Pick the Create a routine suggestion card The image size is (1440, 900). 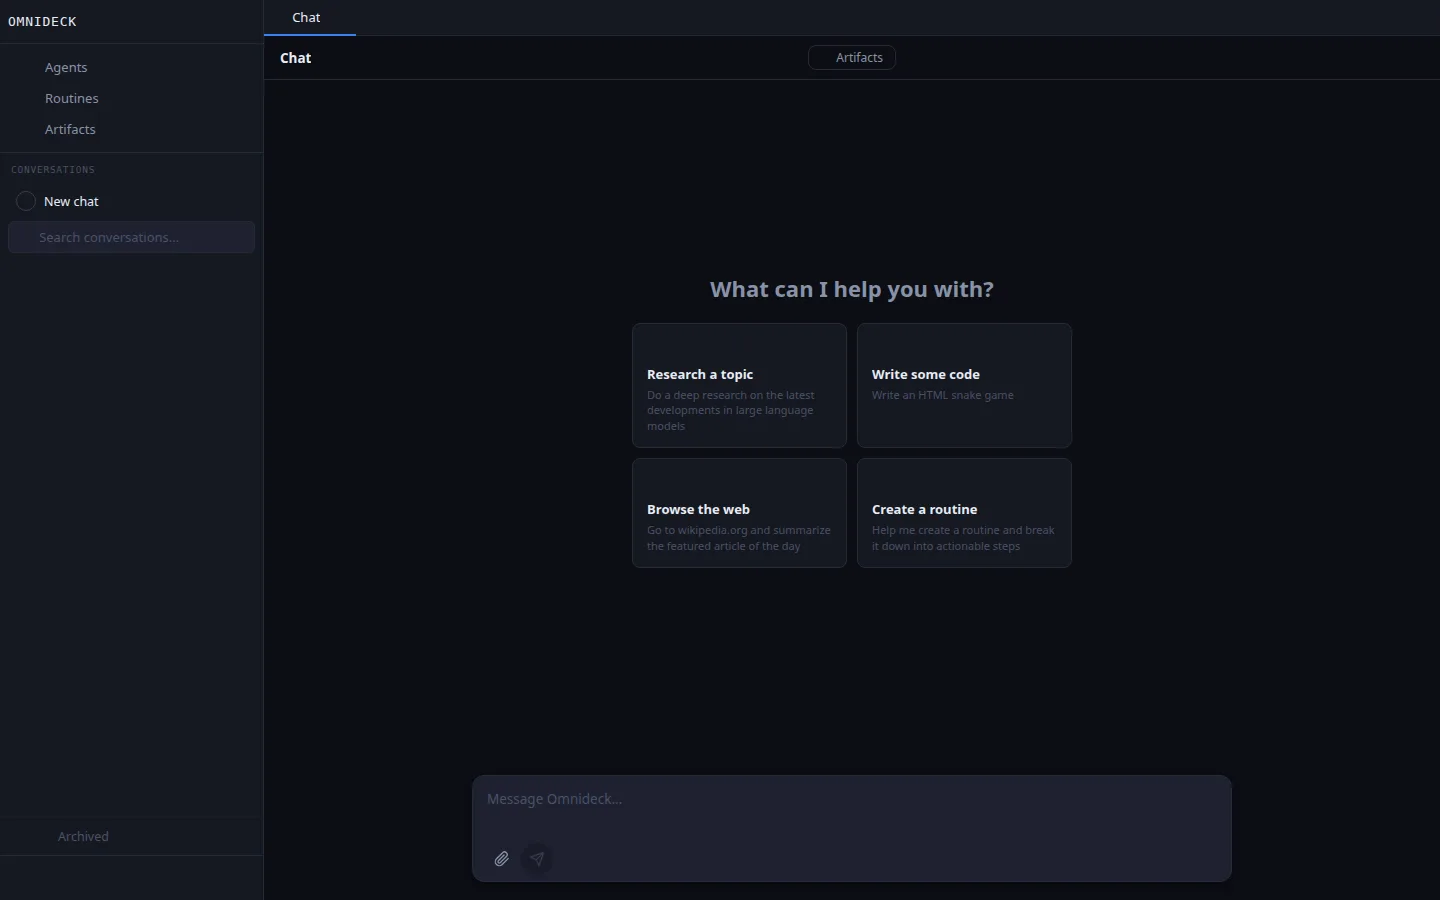[964, 513]
